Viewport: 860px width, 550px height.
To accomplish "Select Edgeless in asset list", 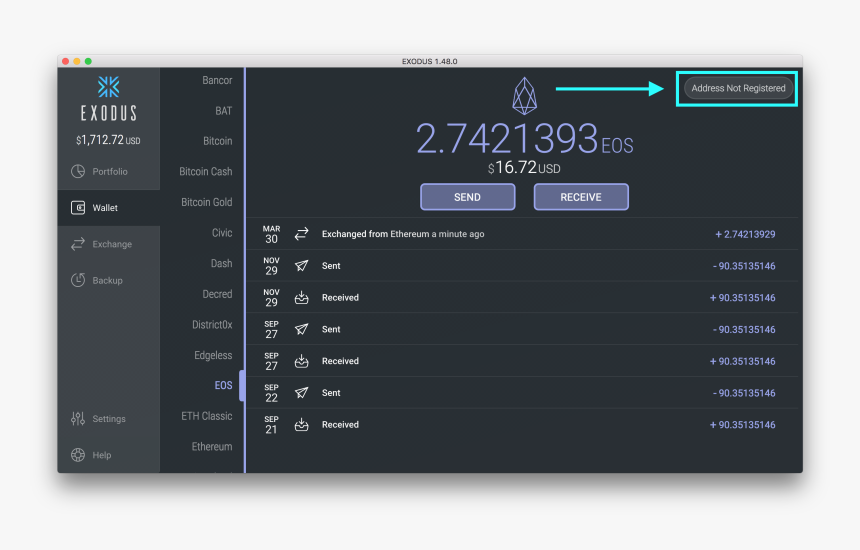I will pyautogui.click(x=213, y=355).
